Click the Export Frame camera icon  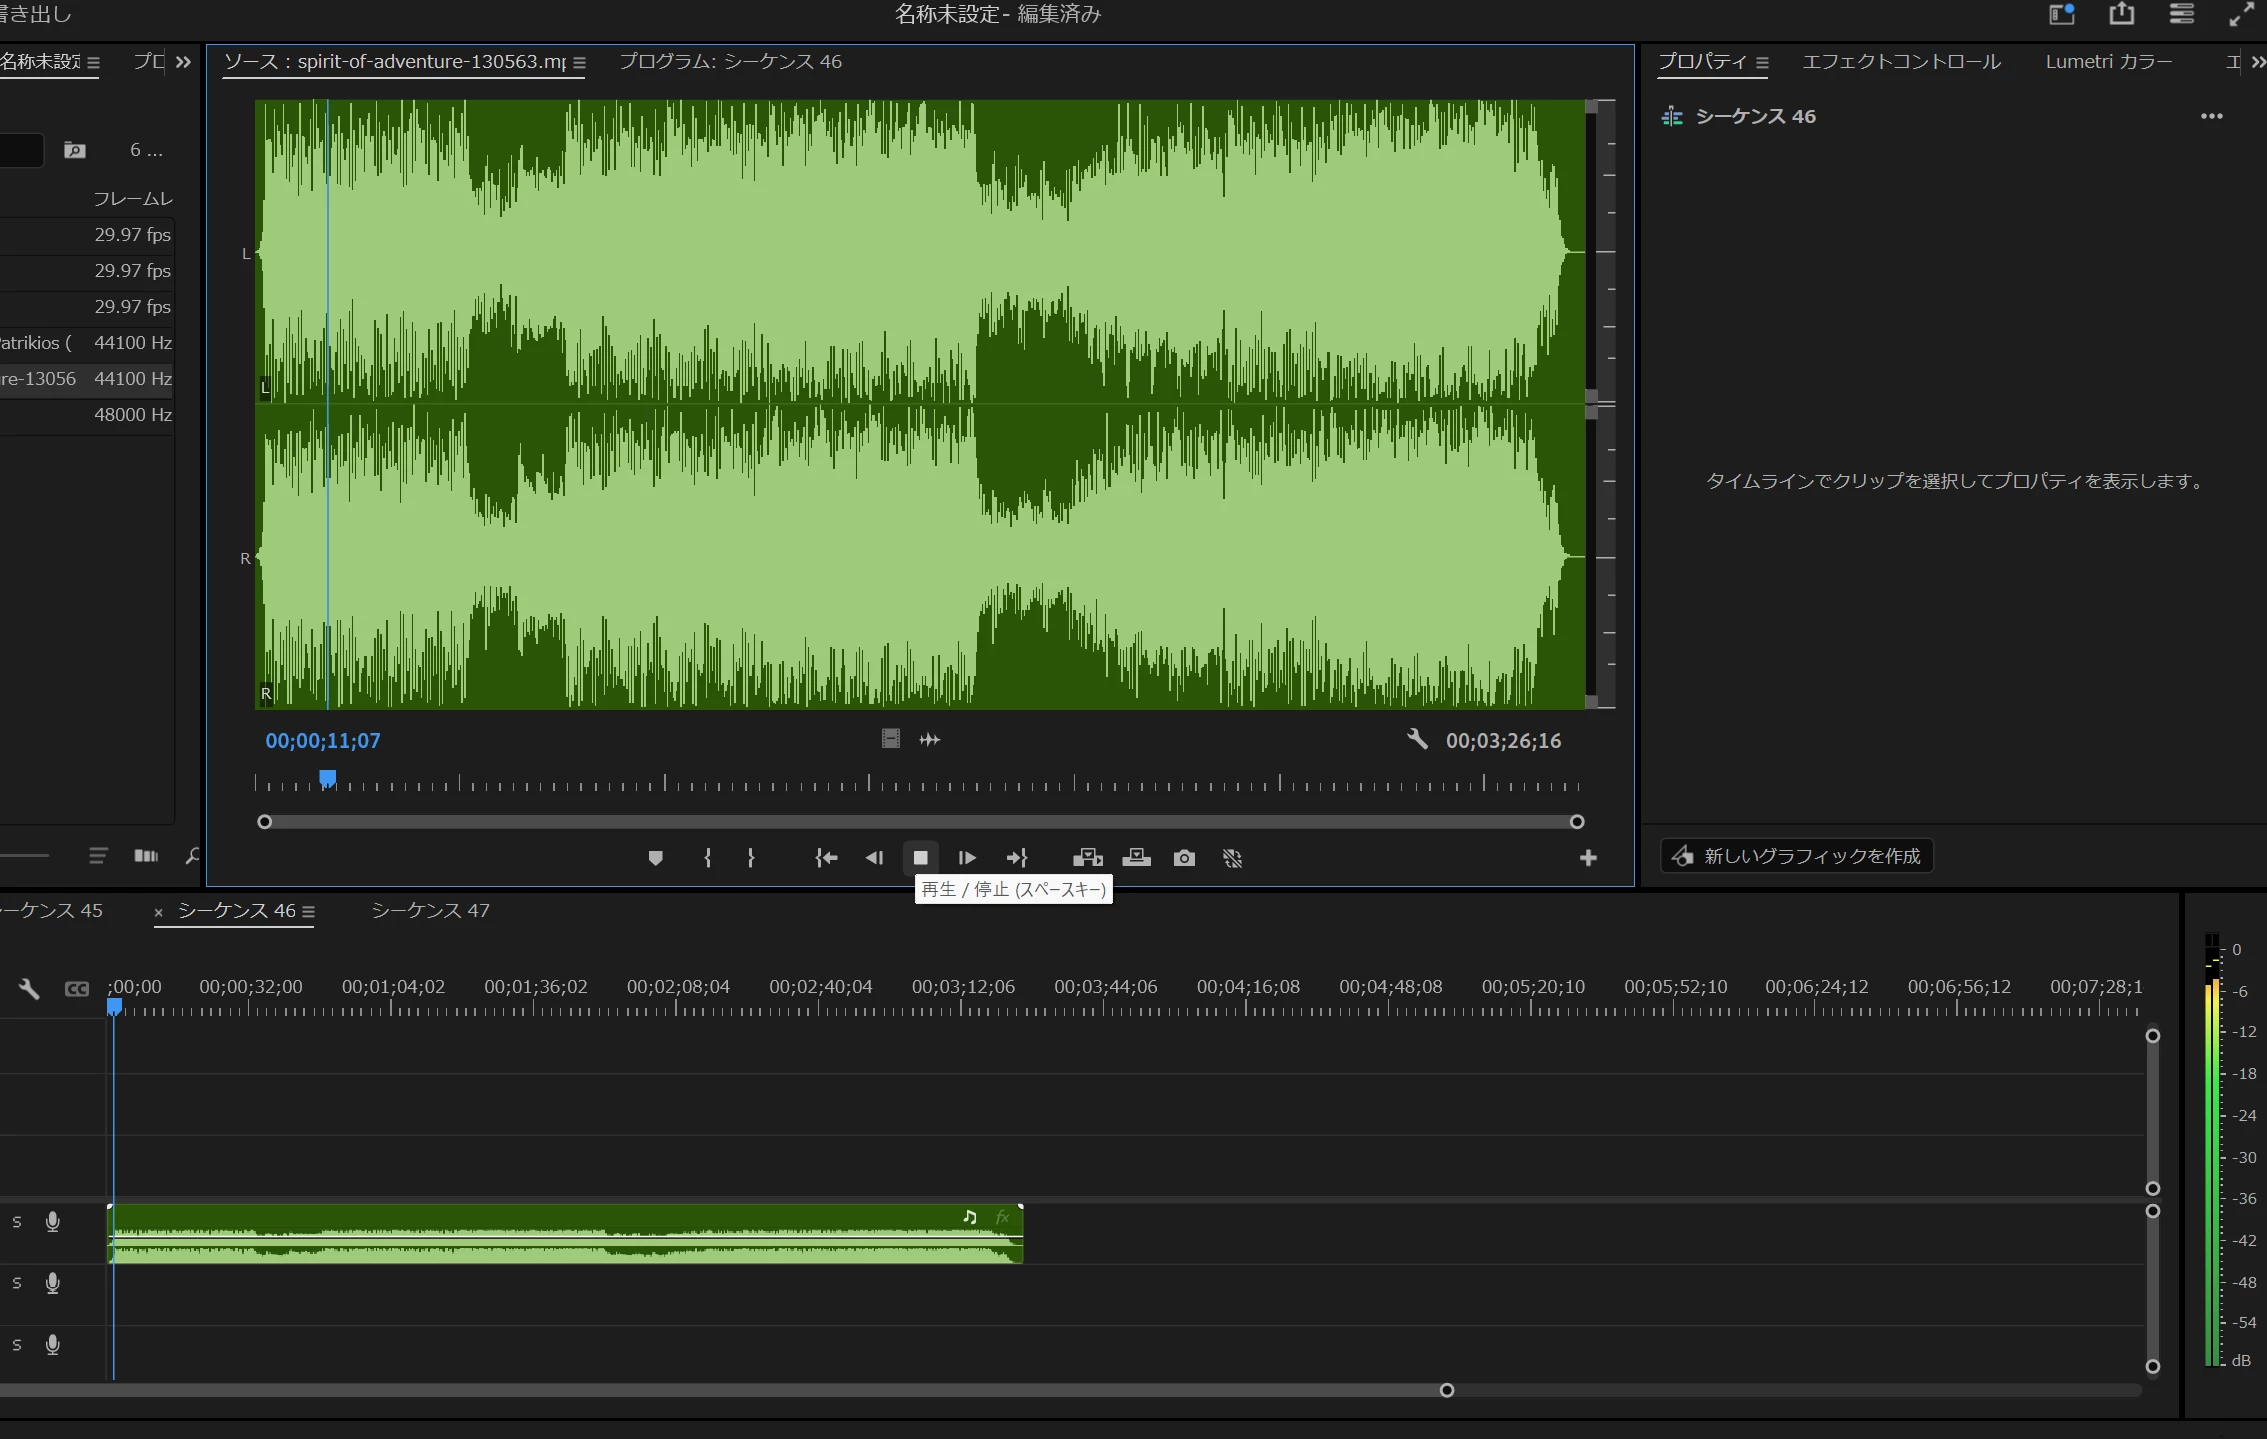click(1184, 858)
